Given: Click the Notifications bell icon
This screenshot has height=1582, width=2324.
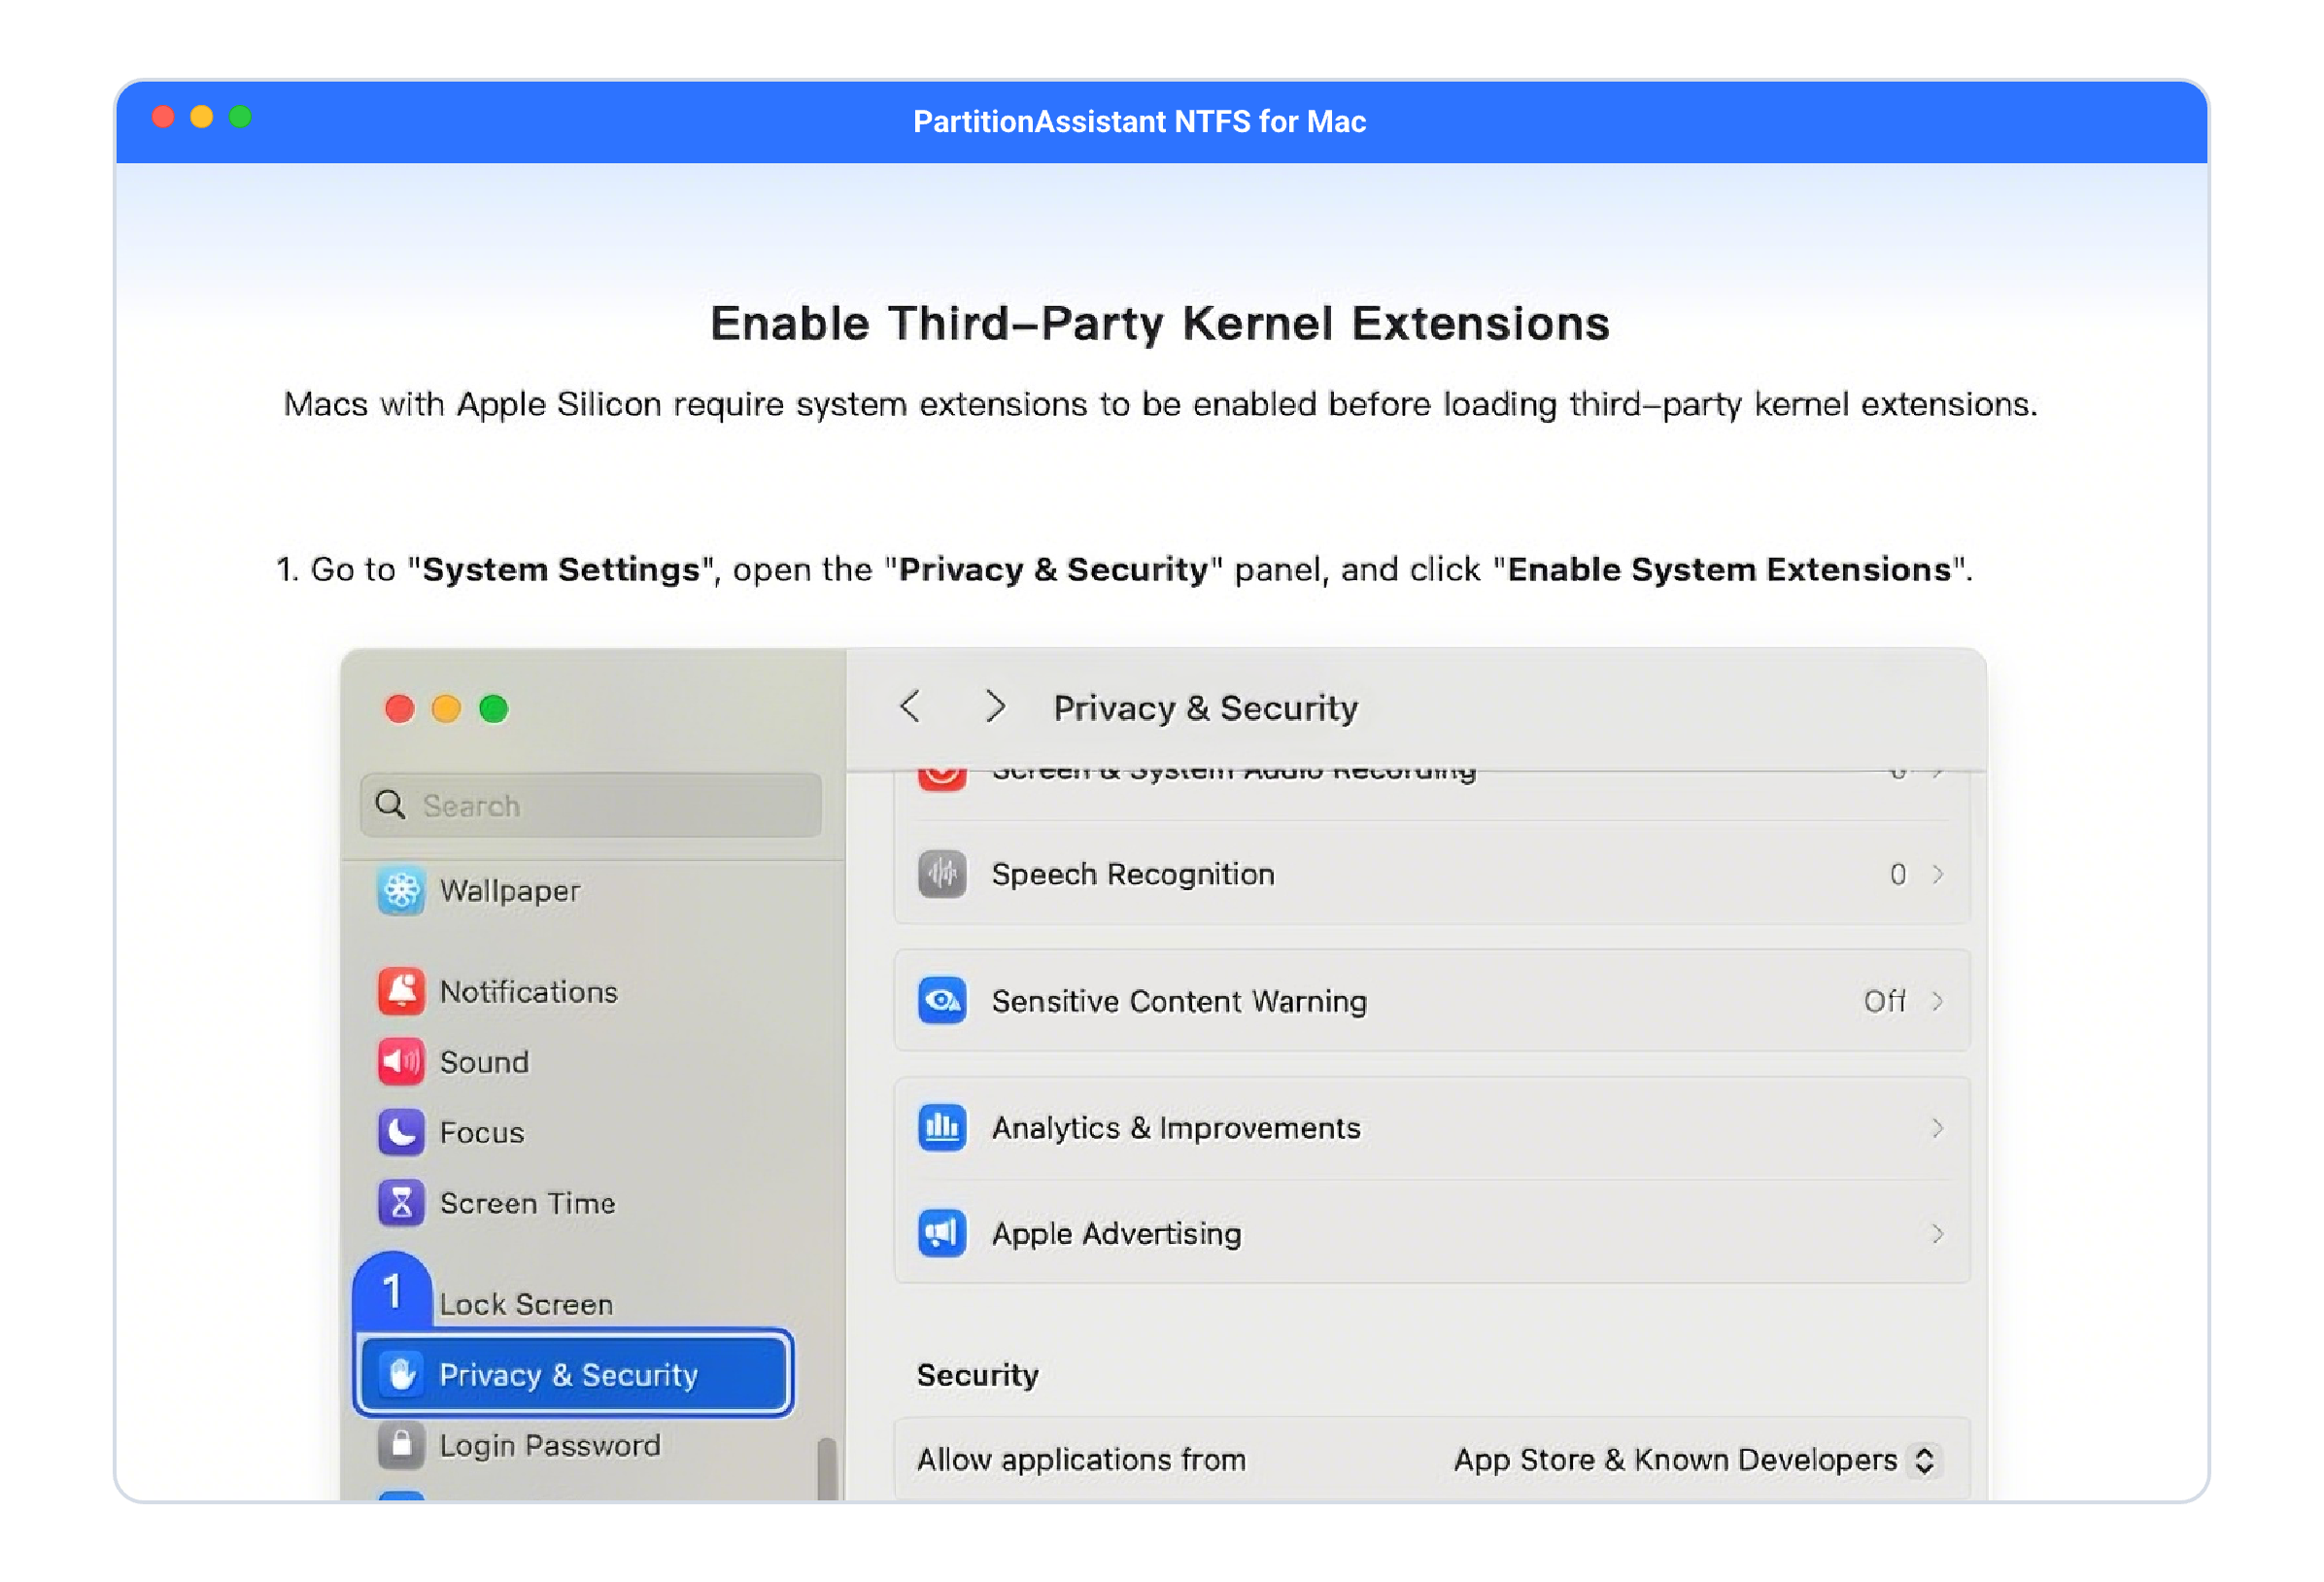Looking at the screenshot, I should pos(401,991).
